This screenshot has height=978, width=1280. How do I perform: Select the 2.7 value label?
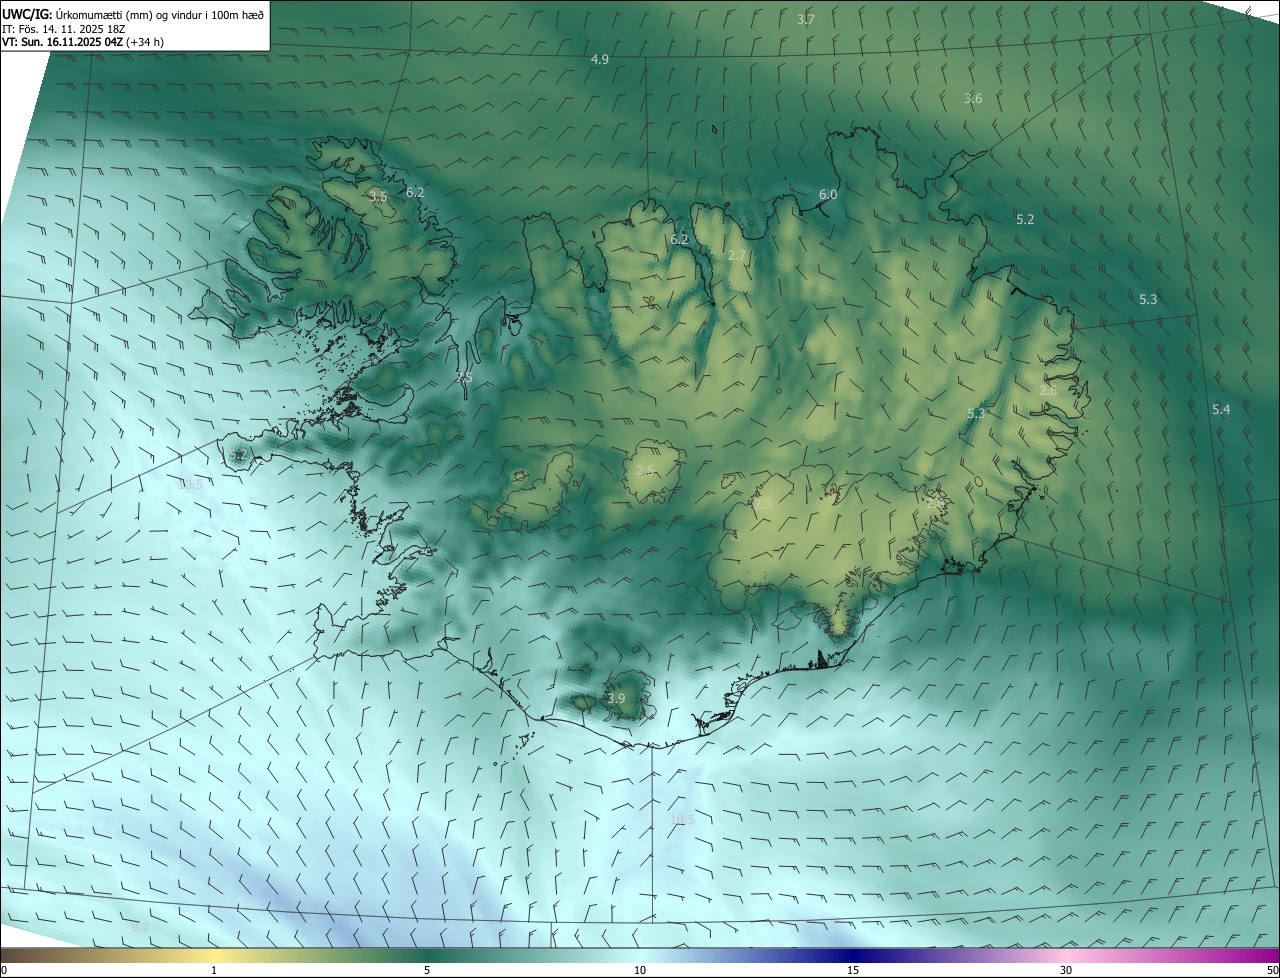pos(737,256)
